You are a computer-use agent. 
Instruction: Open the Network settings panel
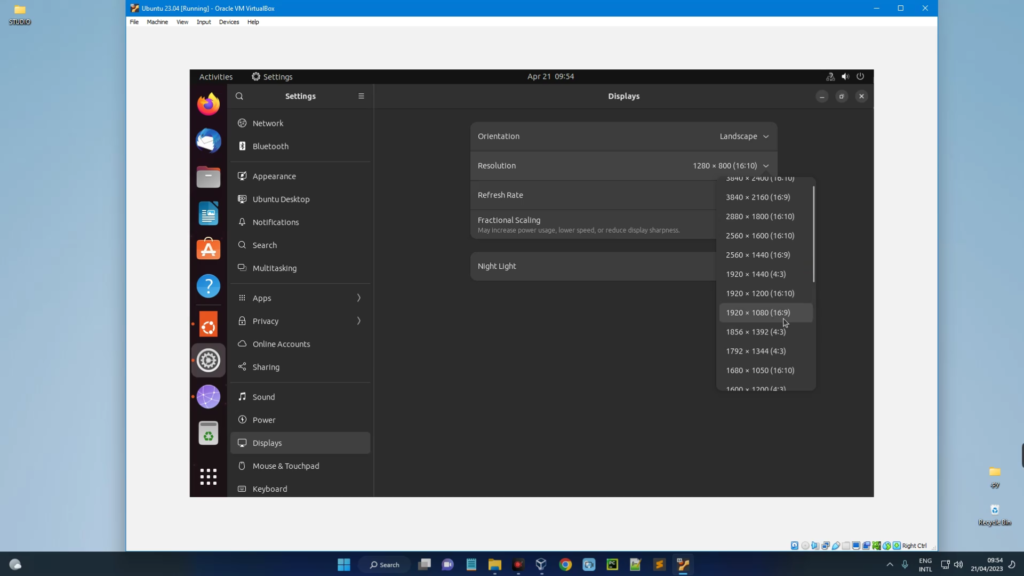300,123
